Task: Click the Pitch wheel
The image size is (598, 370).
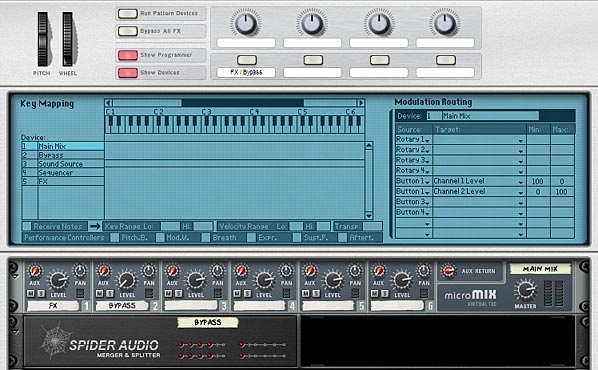Action: (x=42, y=39)
